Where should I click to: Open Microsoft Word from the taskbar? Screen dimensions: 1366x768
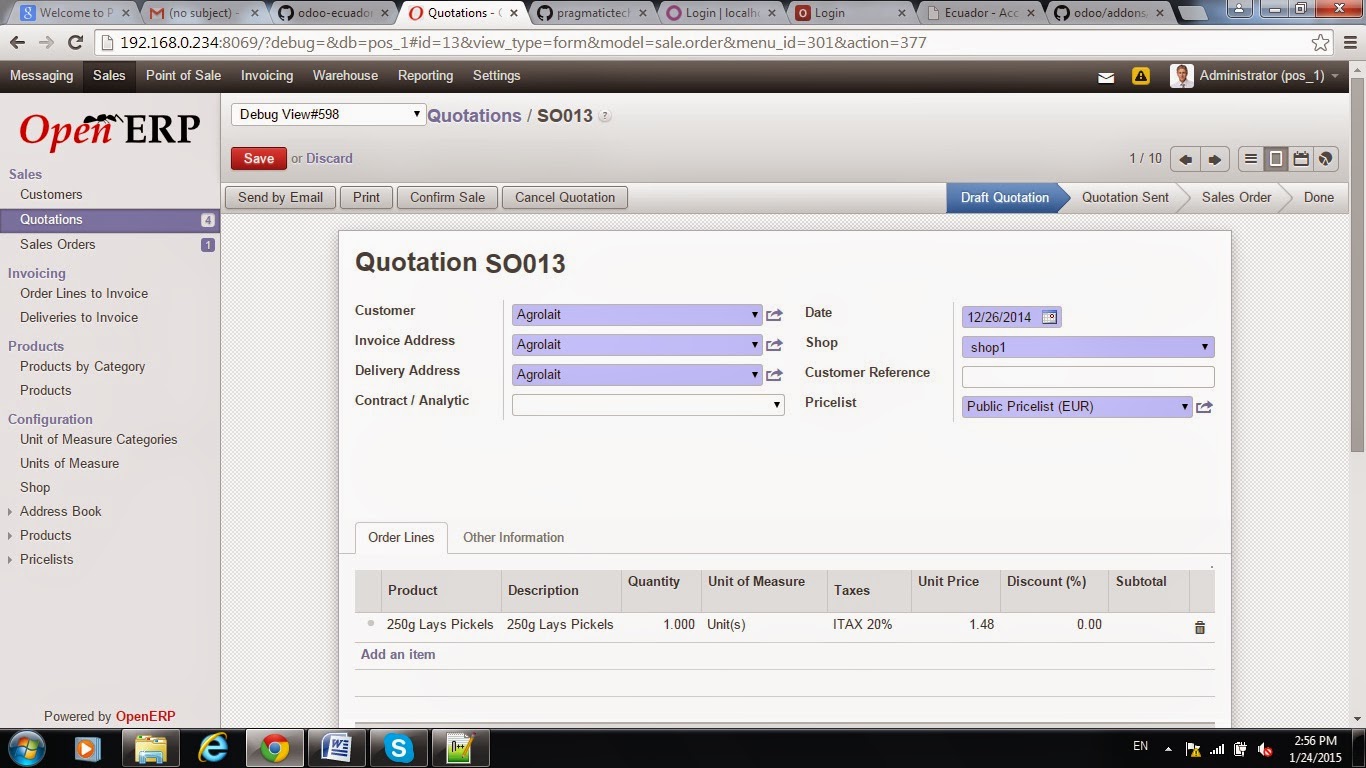pyautogui.click(x=337, y=748)
